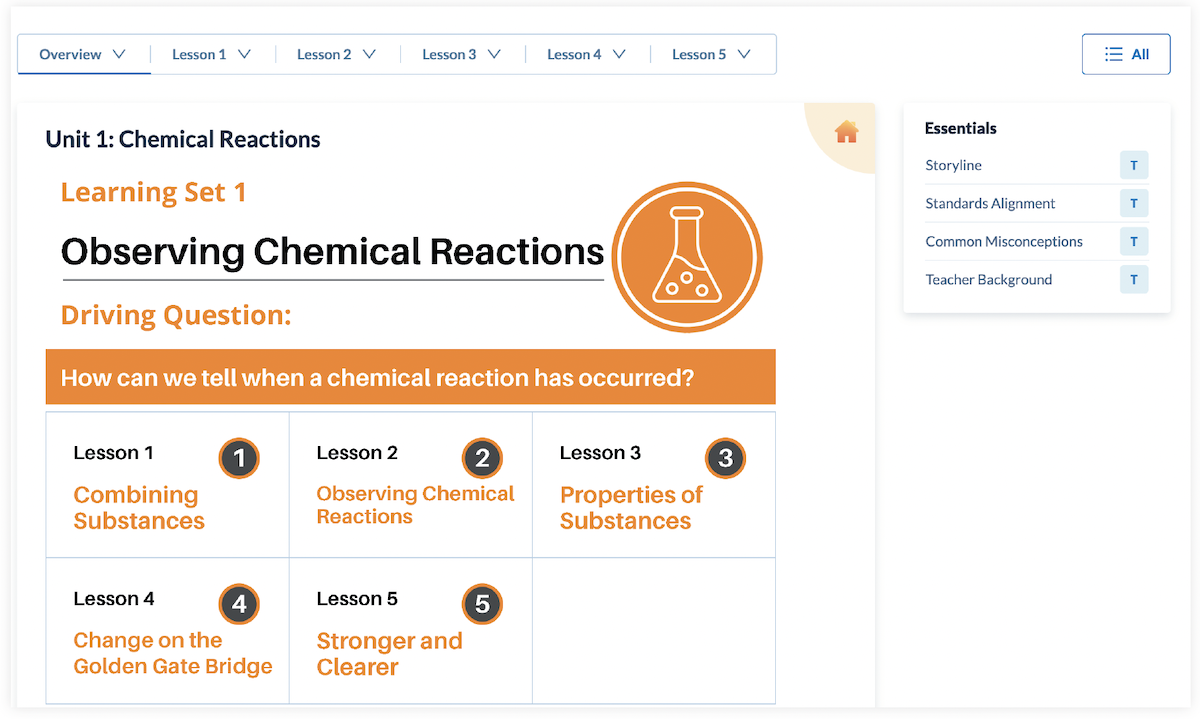Select the T icon for Common Misconceptions

[x=1134, y=241]
